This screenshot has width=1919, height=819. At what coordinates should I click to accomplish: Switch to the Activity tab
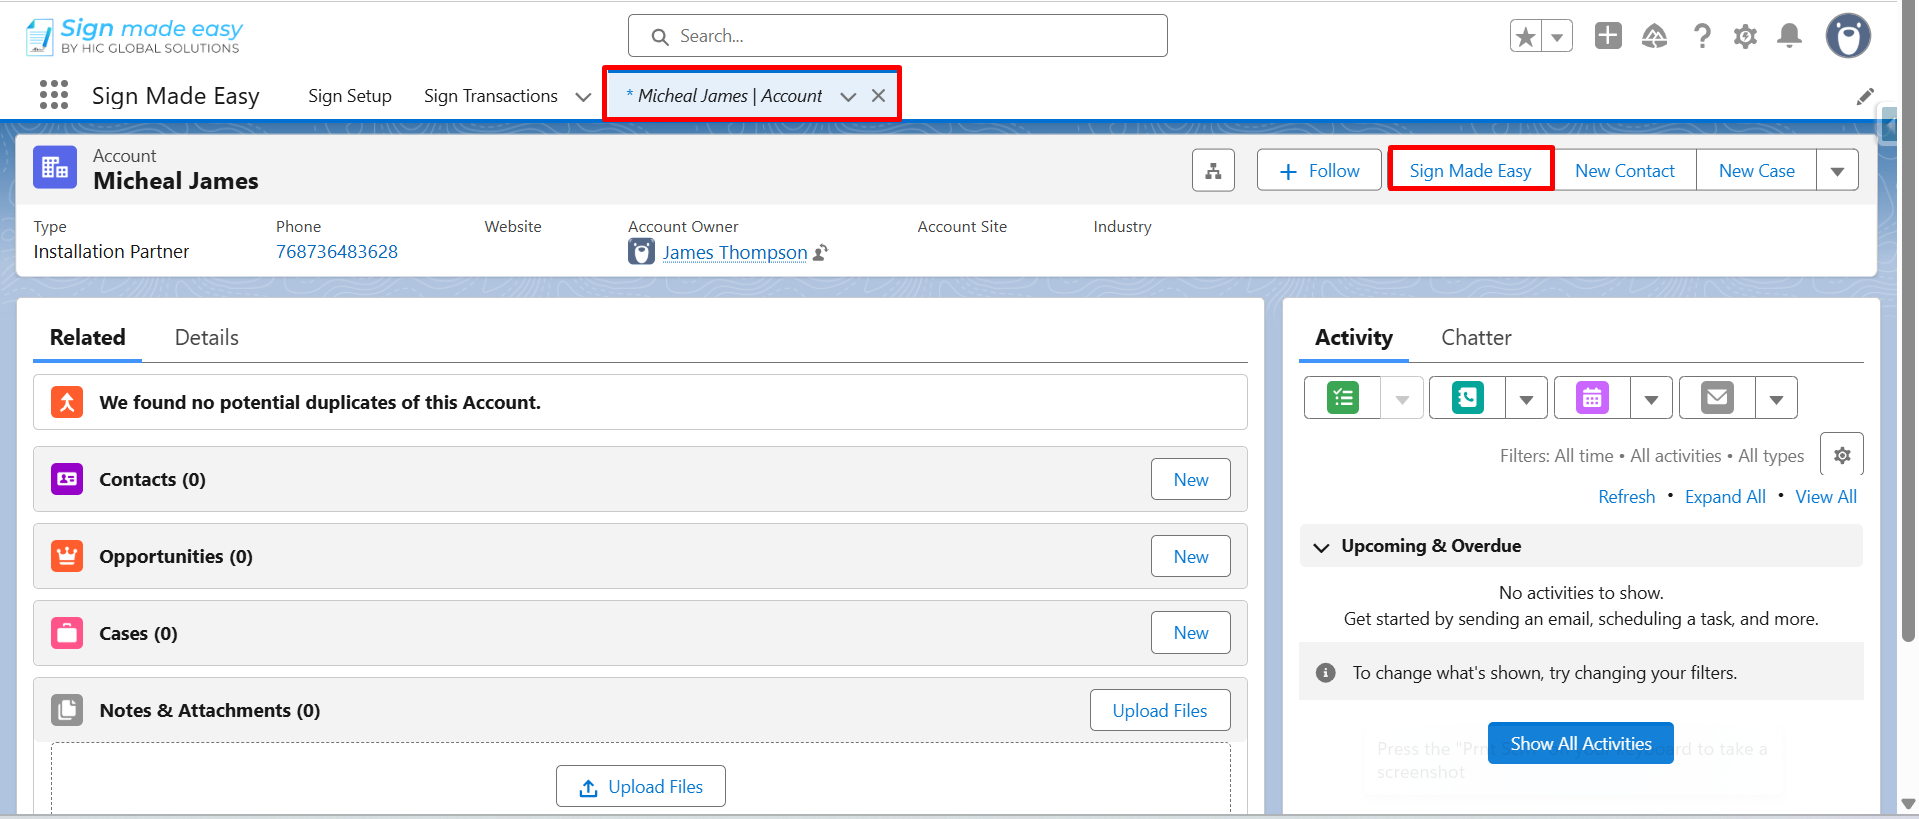point(1354,338)
